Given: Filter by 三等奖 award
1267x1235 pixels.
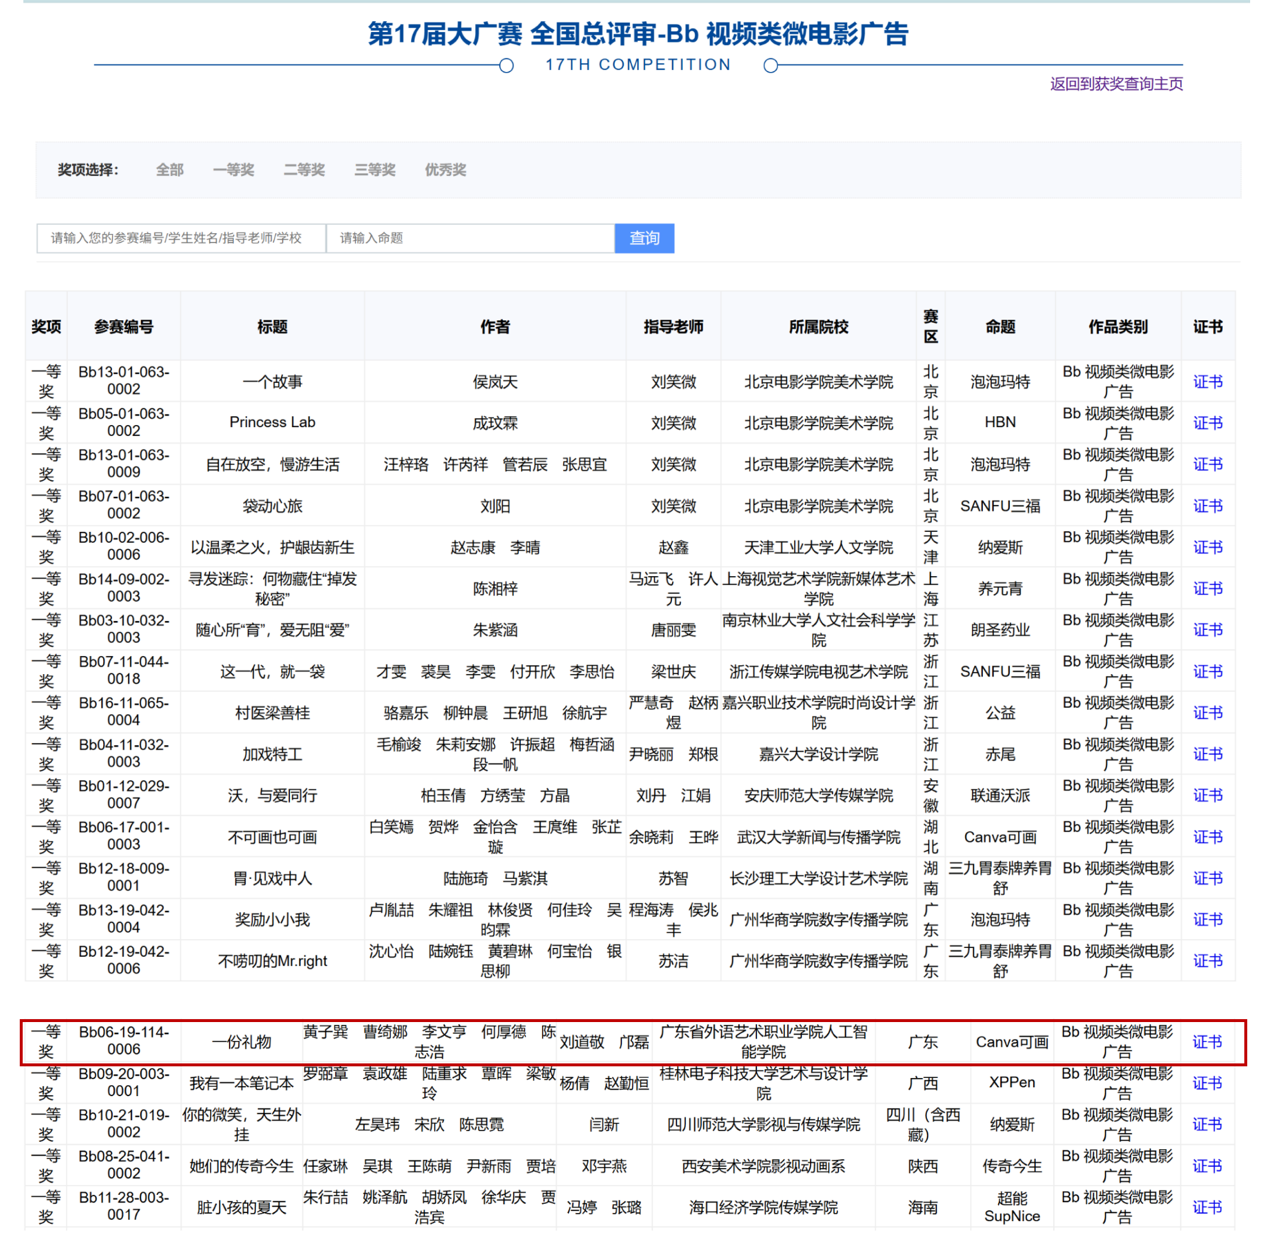Looking at the screenshot, I should 375,170.
